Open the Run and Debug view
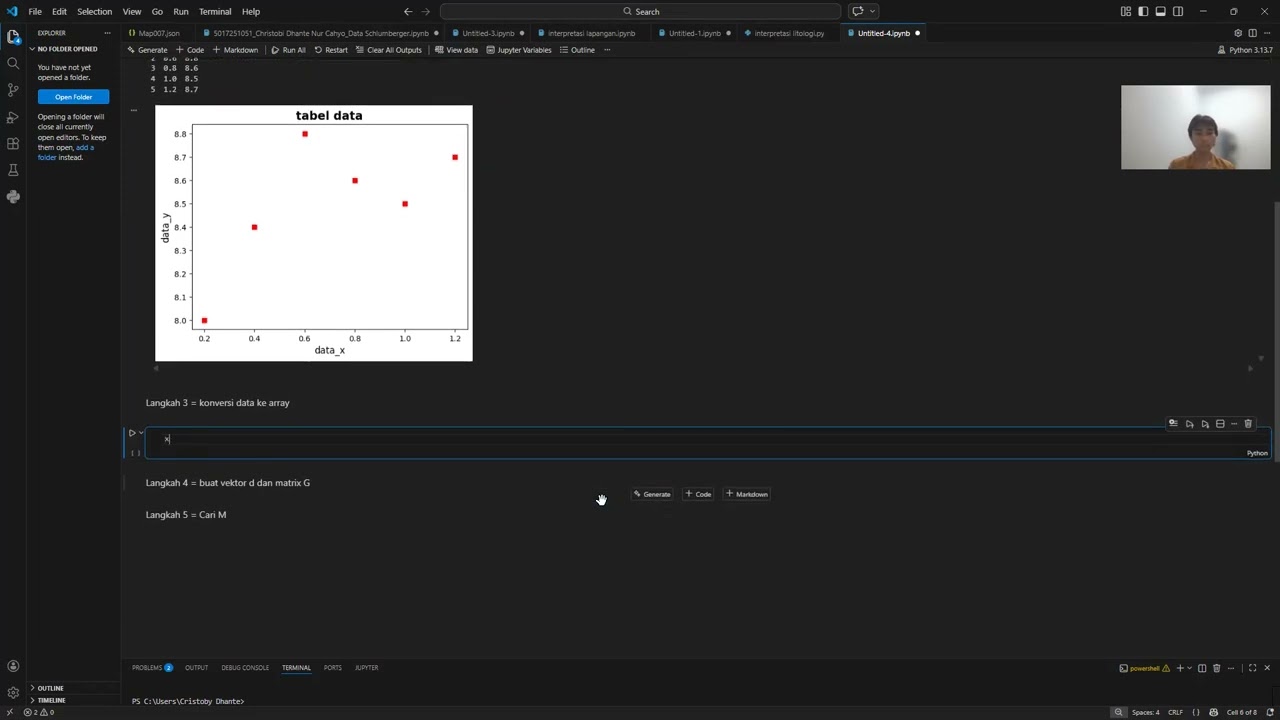Viewport: 1280px width, 720px height. coord(13,117)
